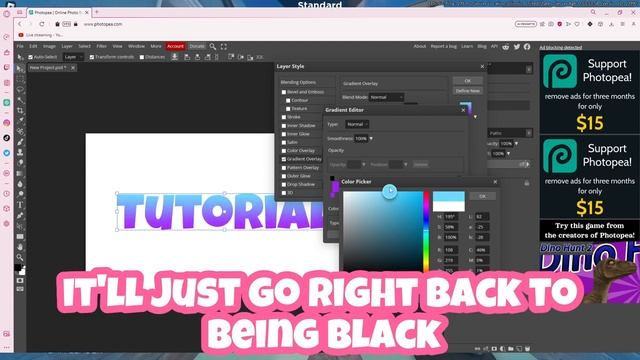The height and width of the screenshot is (360, 640).
Task: Select the Eyedropper tool
Action: point(20,121)
